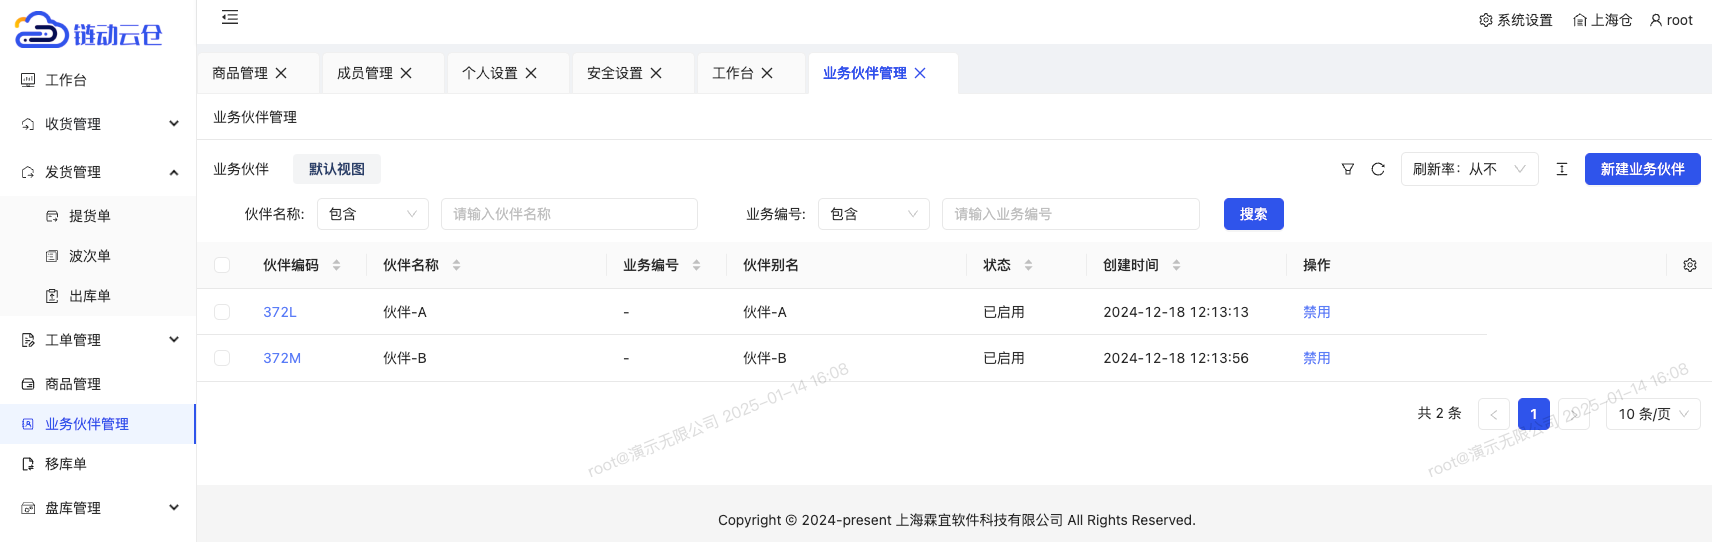Sort by 创建时间 column sort icon
The image size is (1712, 542).
pos(1177,265)
